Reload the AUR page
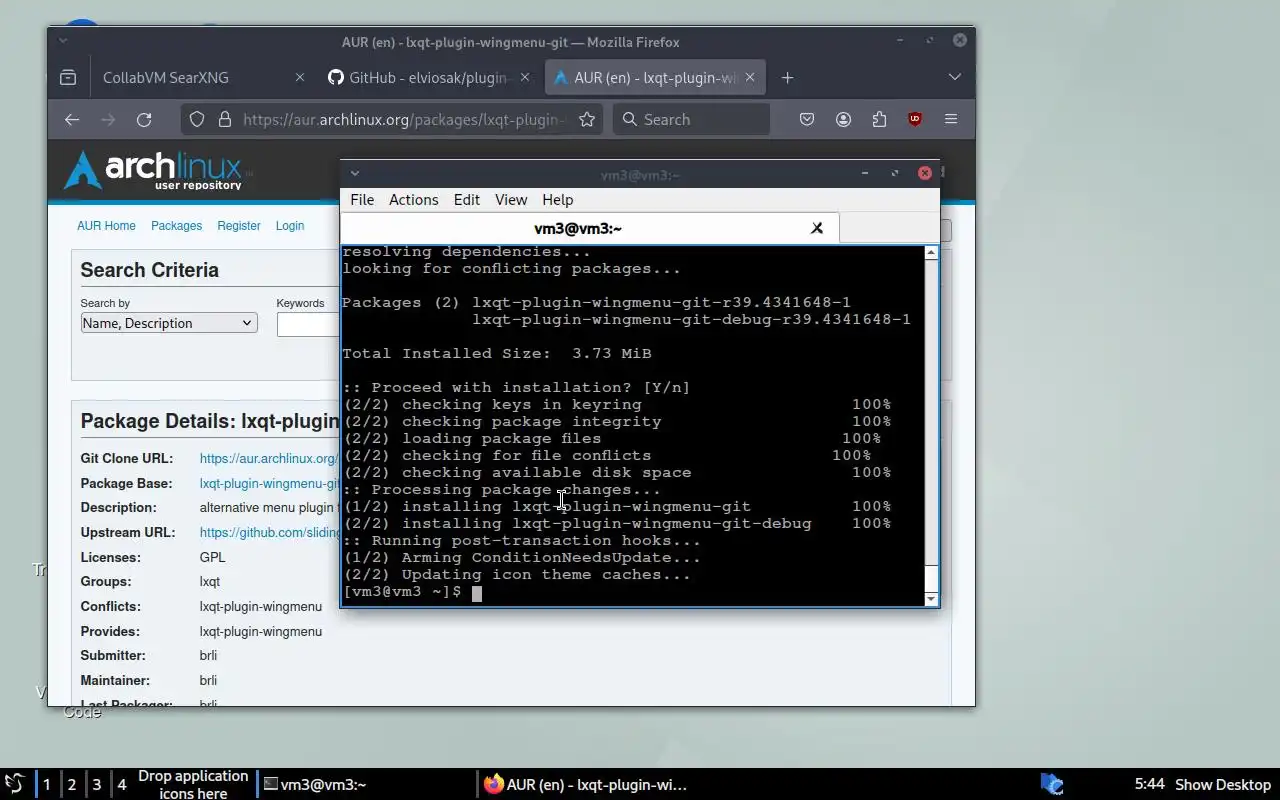This screenshot has width=1280, height=800. point(144,119)
